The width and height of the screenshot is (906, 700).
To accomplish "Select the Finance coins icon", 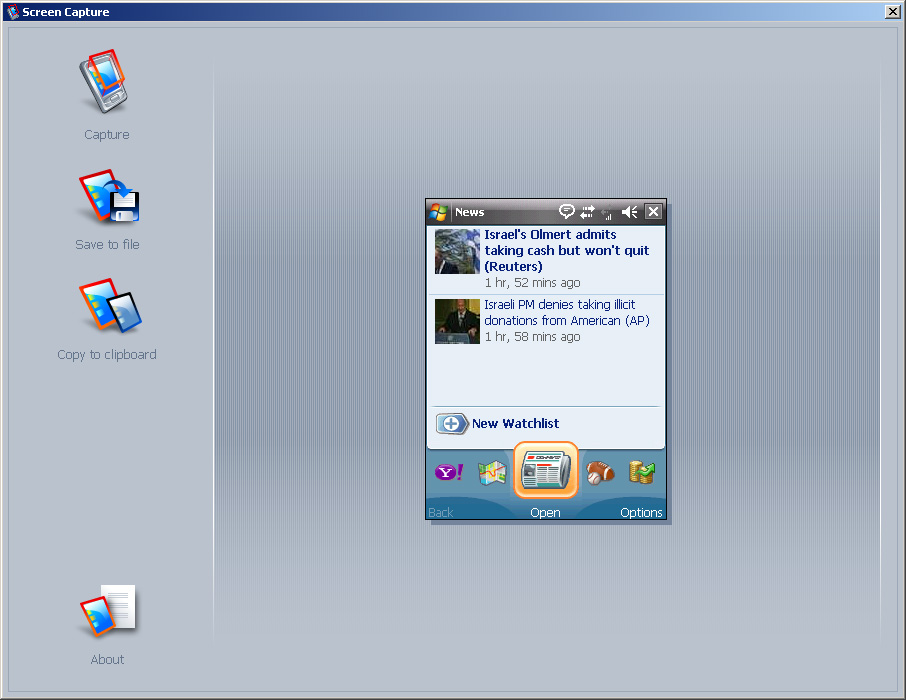I will tap(641, 472).
